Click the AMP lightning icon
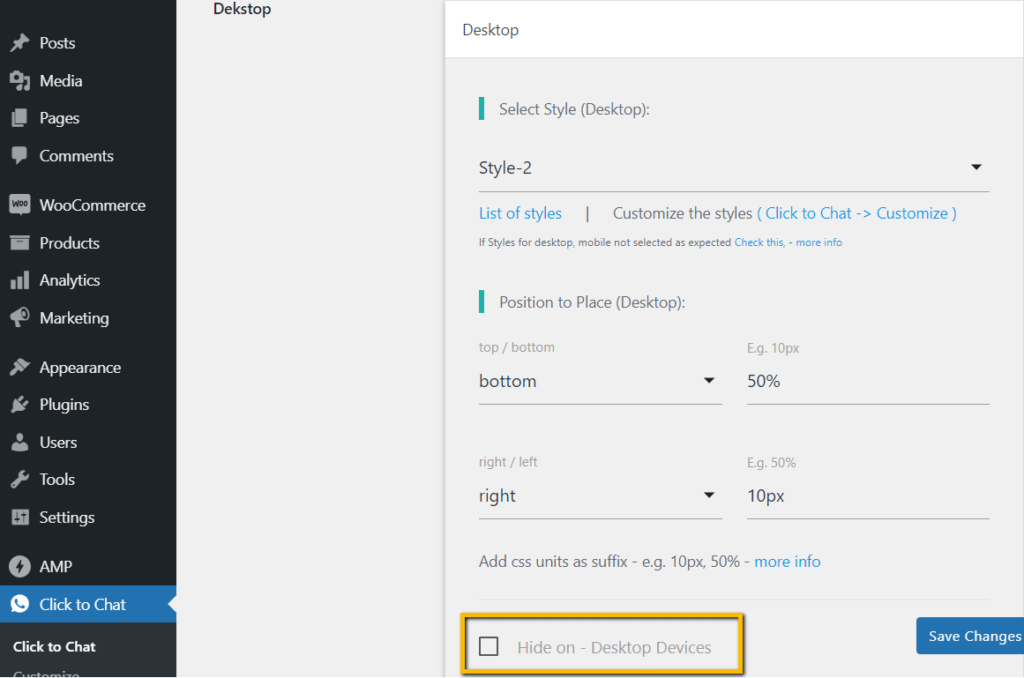The width and height of the screenshot is (1024, 678). tap(20, 566)
